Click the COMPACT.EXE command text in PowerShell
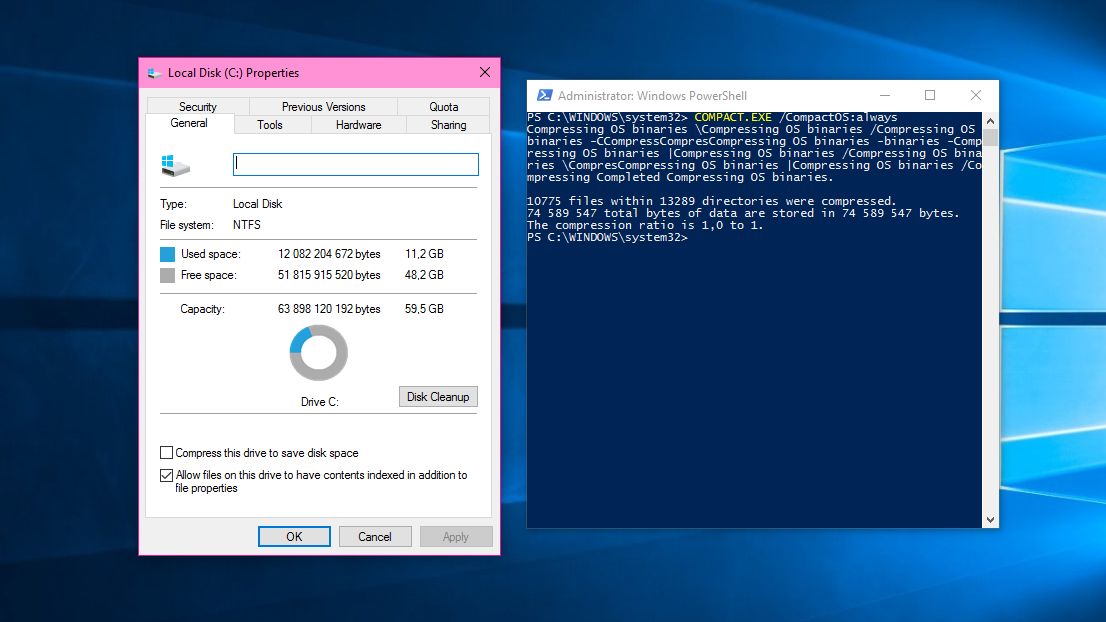This screenshot has height=622, width=1106. [x=733, y=117]
